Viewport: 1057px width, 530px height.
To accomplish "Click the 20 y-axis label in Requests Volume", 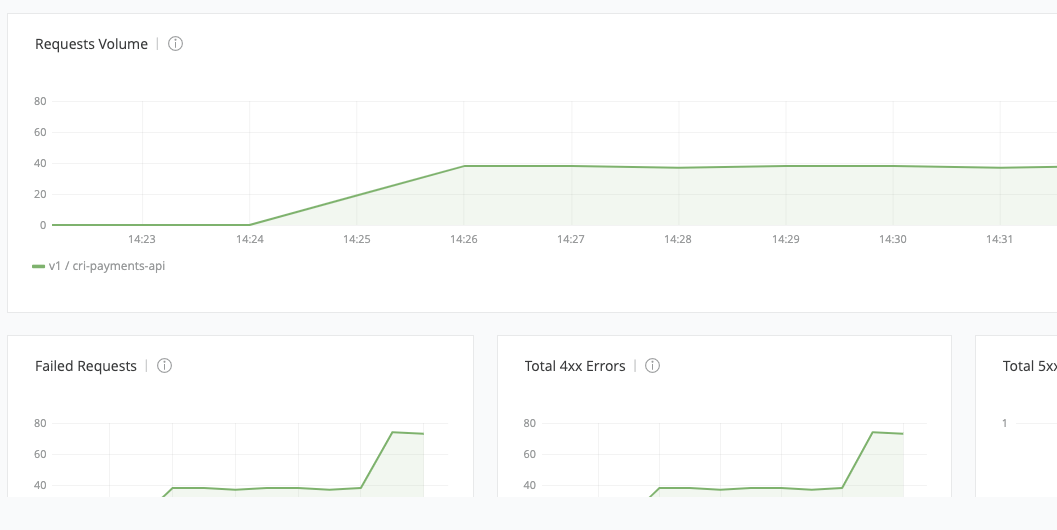I will (40, 194).
